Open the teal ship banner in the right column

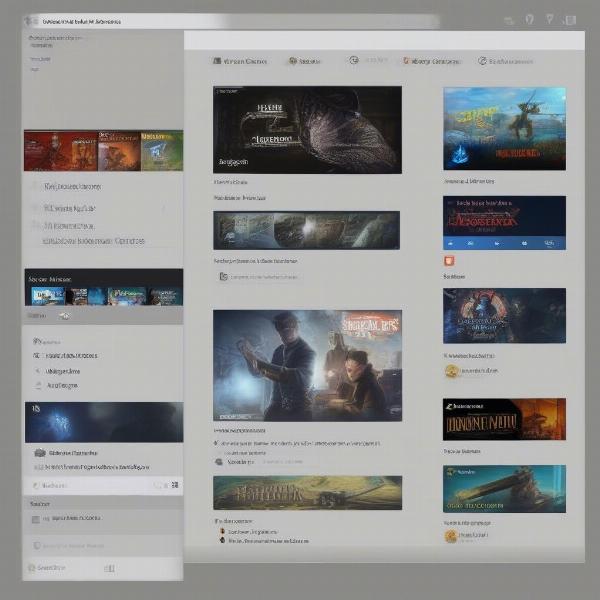504,489
